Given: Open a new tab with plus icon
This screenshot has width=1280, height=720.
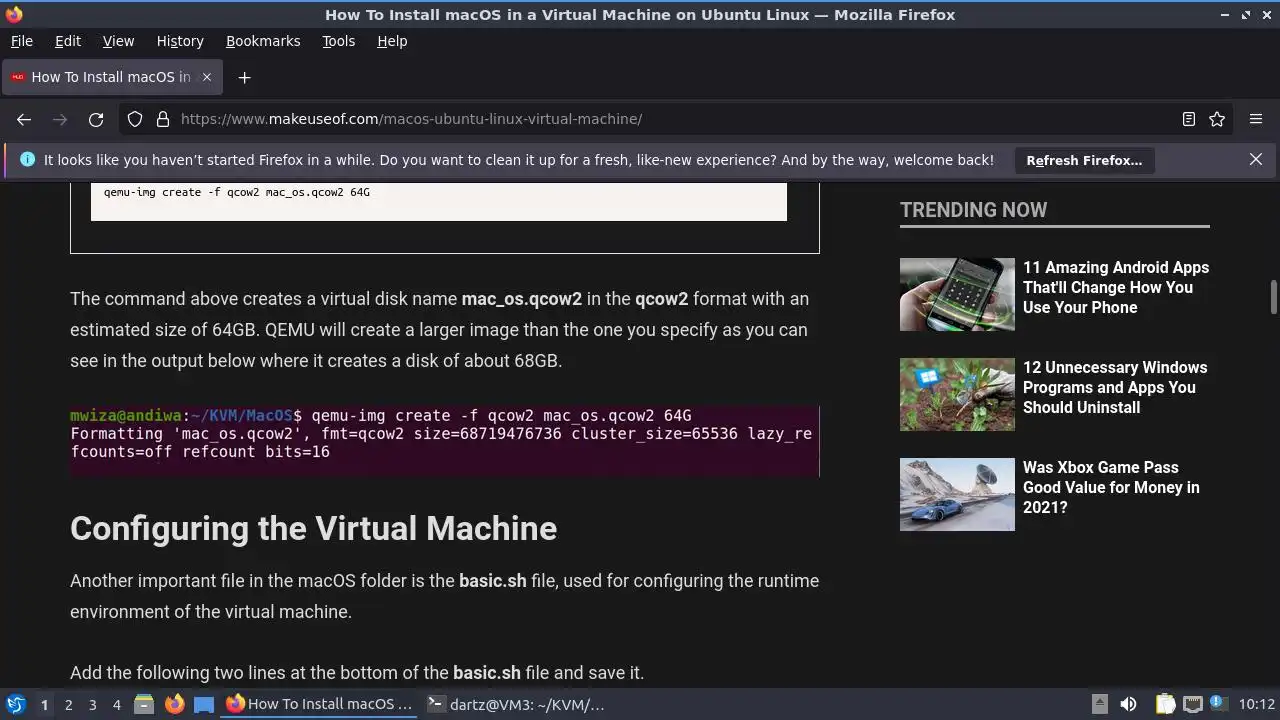Looking at the screenshot, I should (244, 77).
